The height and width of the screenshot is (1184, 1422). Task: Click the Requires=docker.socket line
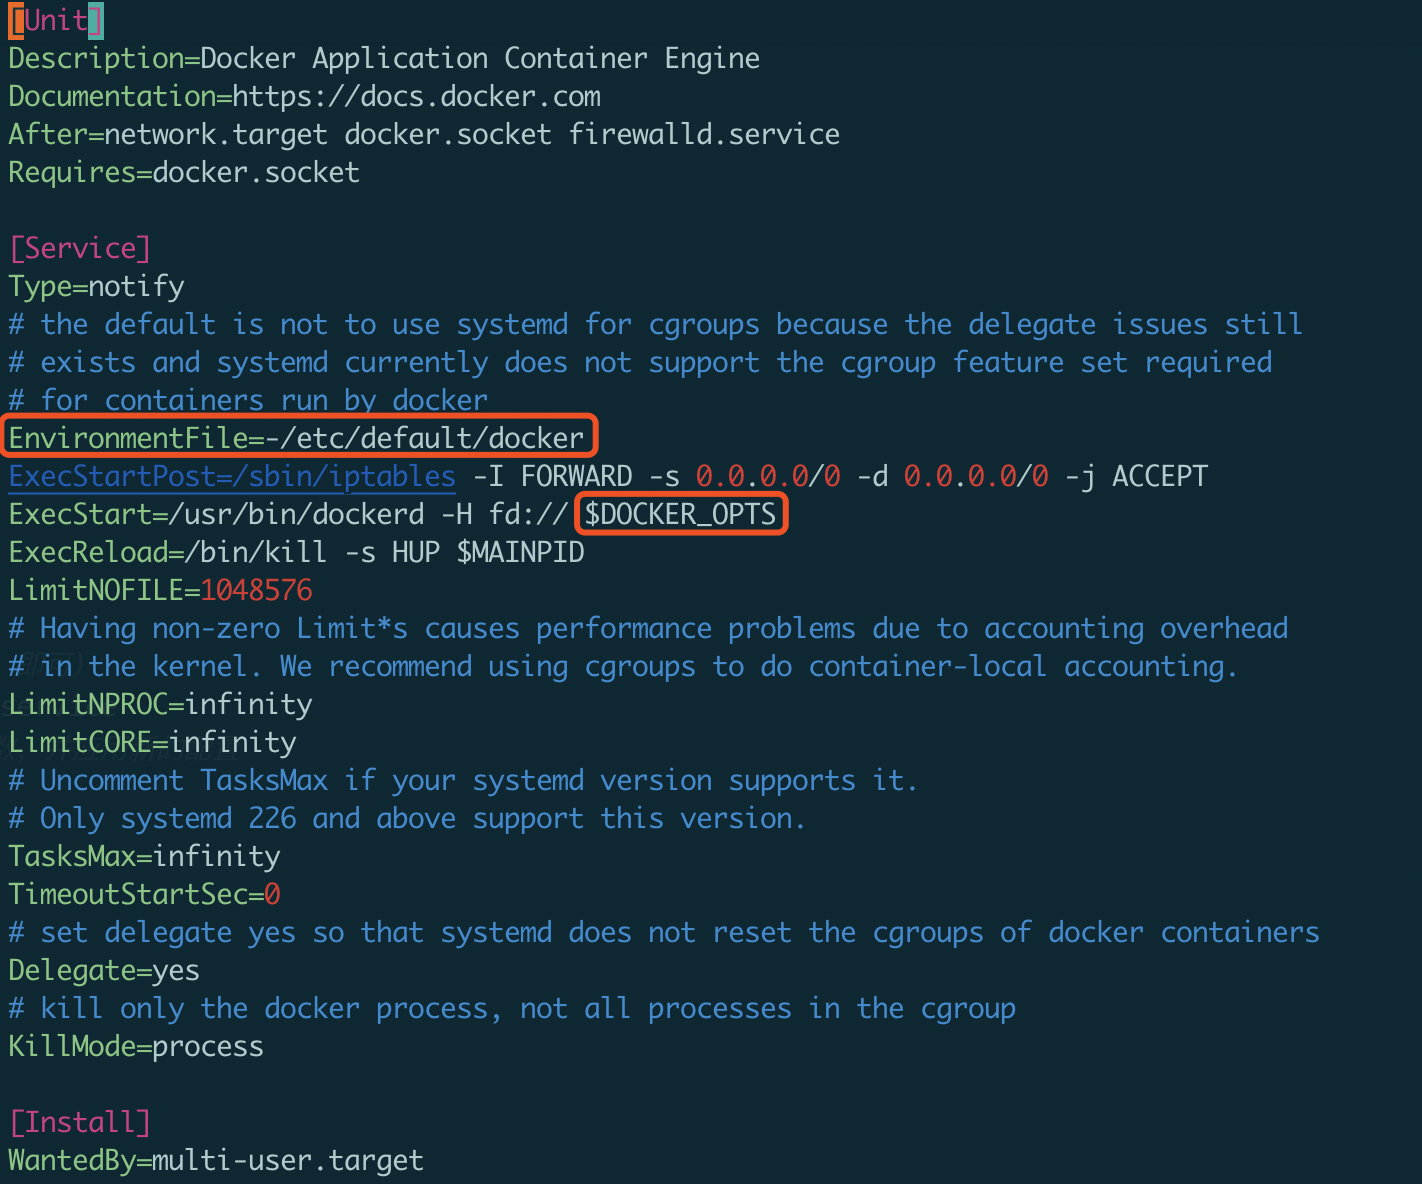(x=184, y=173)
